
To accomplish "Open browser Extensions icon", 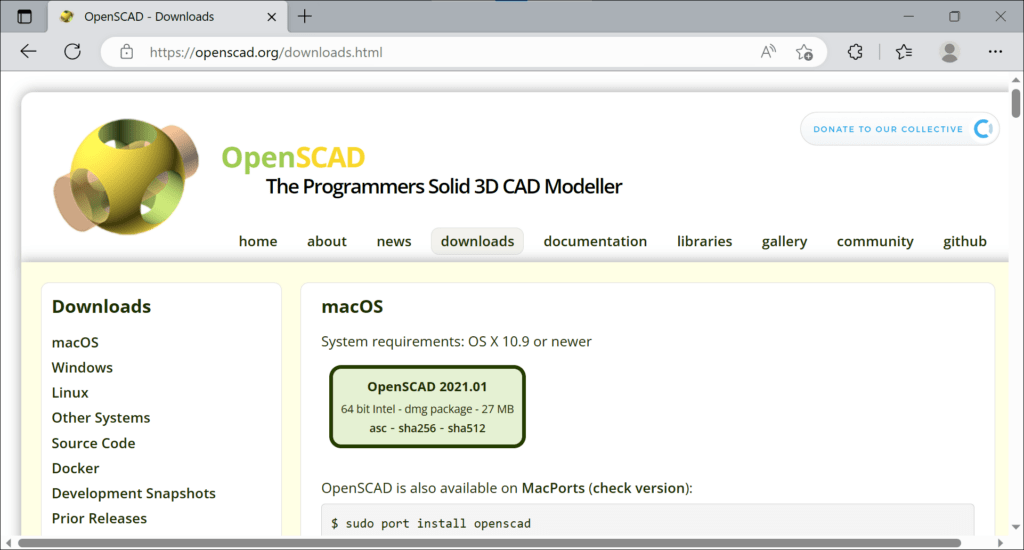I will pyautogui.click(x=855, y=52).
